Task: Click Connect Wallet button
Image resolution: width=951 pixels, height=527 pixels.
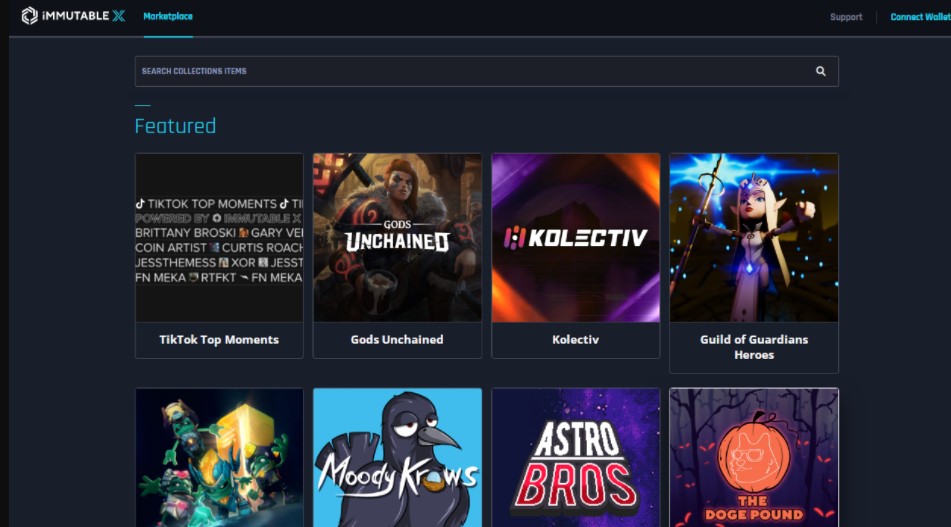Action: pyautogui.click(x=920, y=17)
